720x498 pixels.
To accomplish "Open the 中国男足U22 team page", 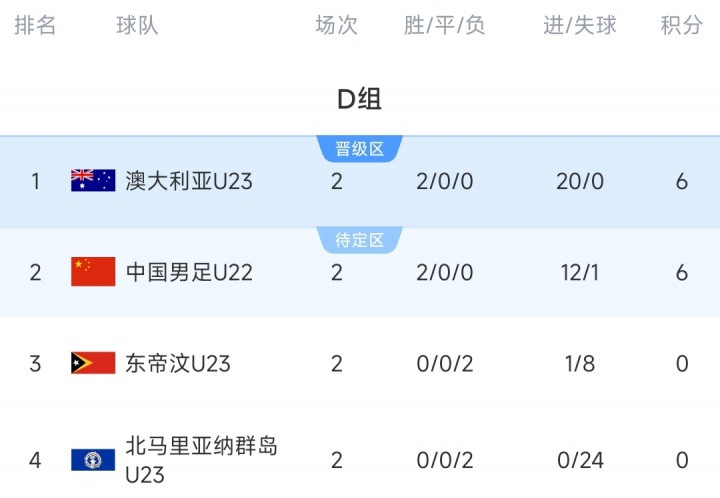I will 189,272.
